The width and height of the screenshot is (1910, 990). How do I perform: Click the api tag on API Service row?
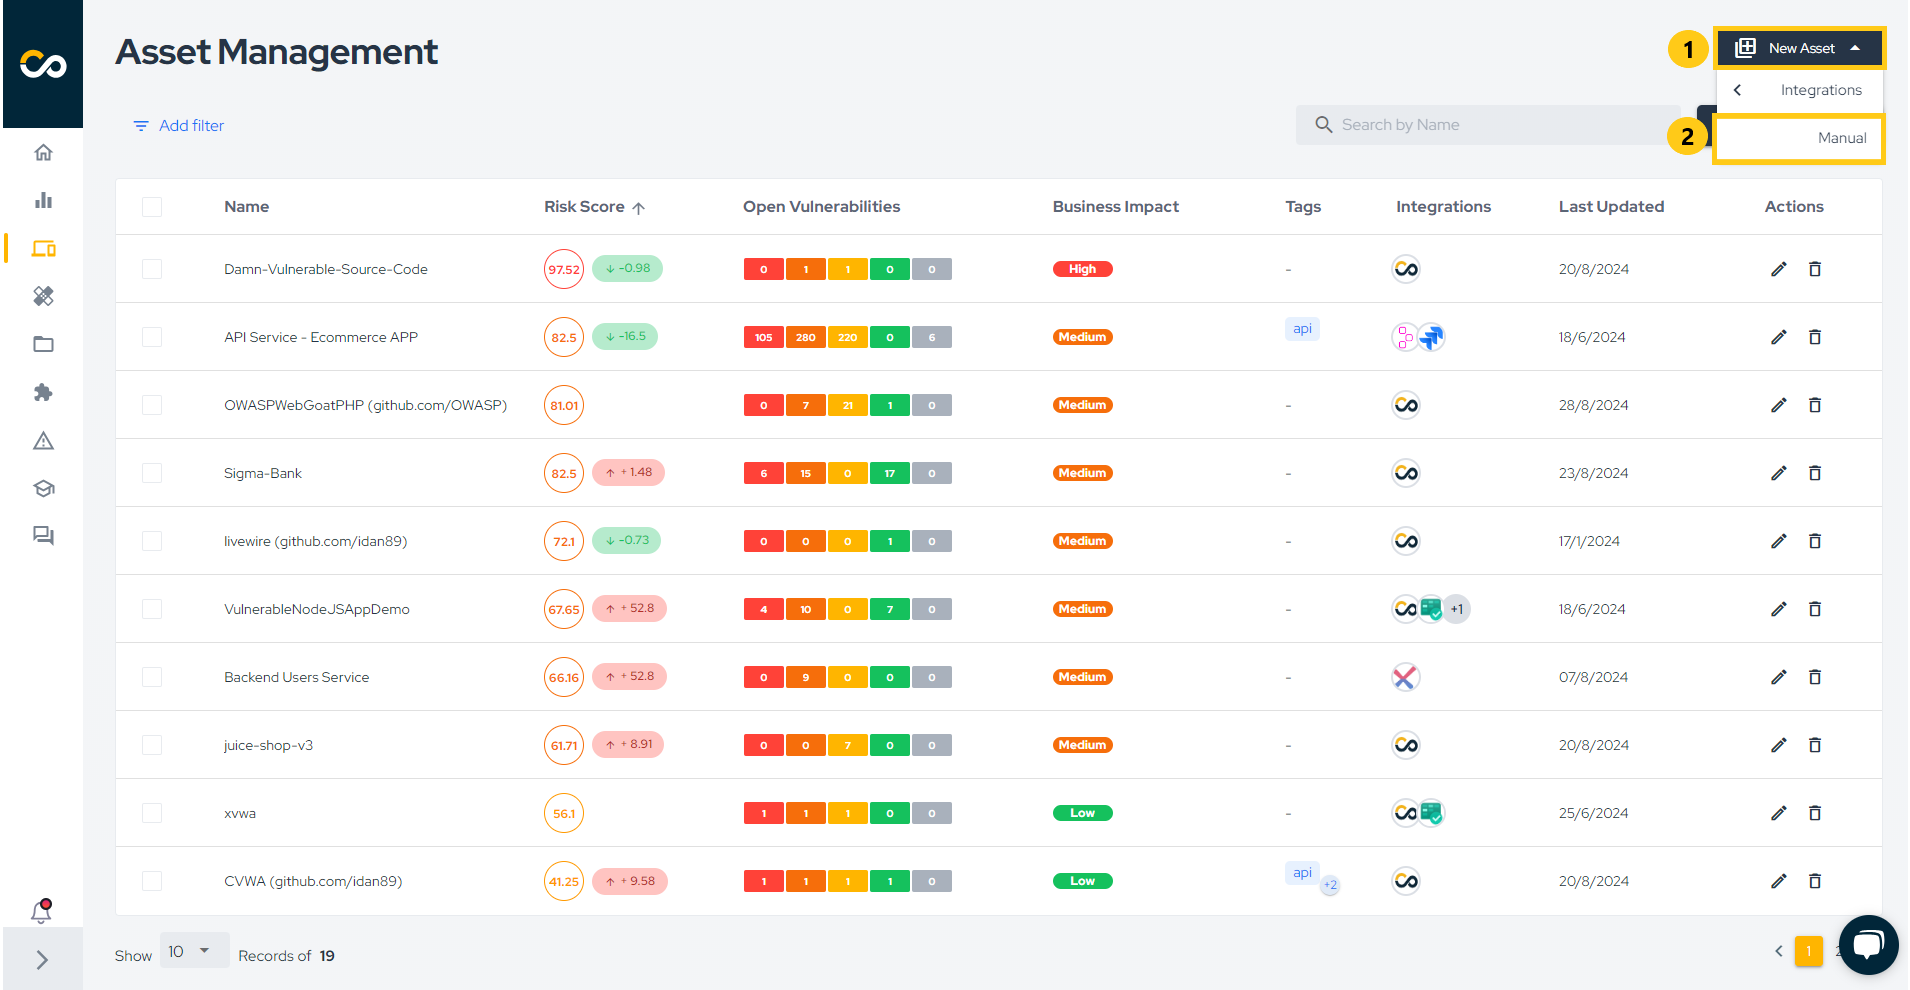pos(1302,329)
